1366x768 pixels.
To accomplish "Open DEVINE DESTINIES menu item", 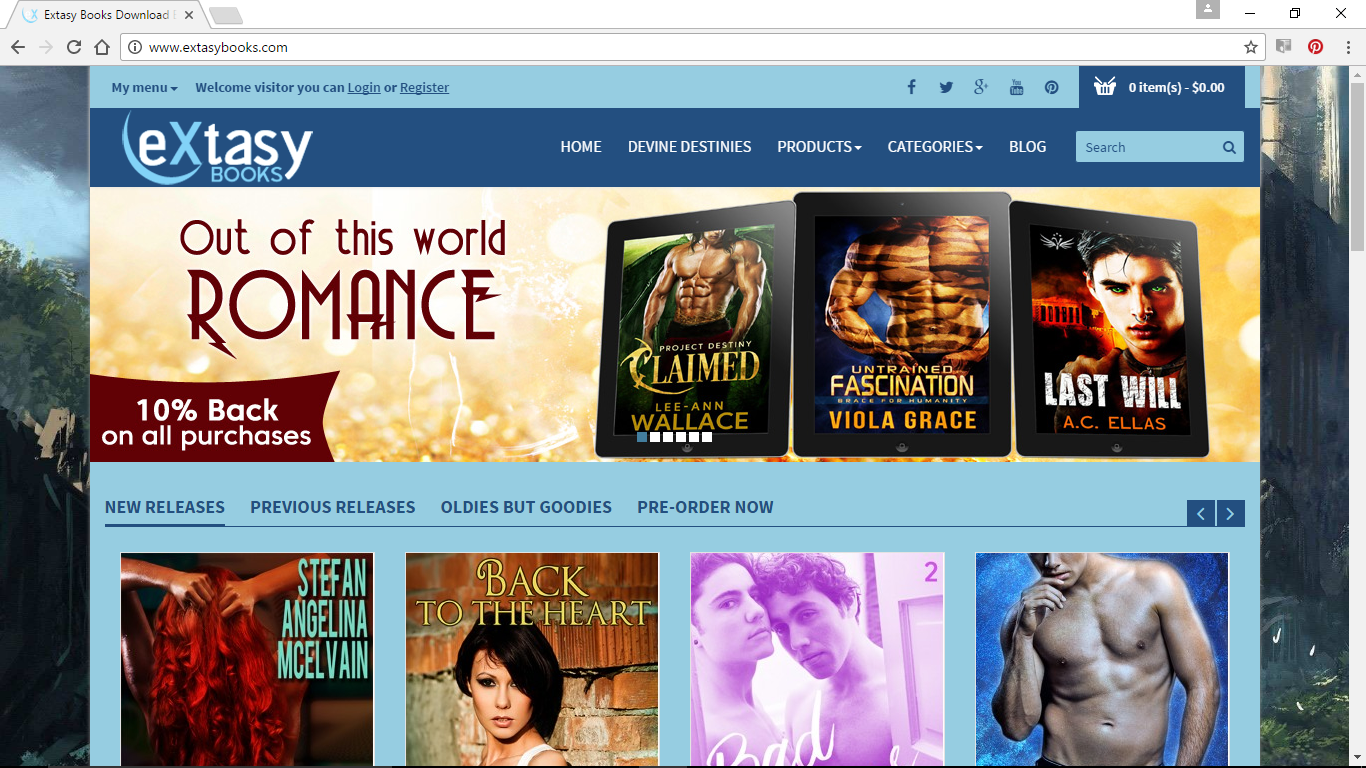I will tap(690, 146).
